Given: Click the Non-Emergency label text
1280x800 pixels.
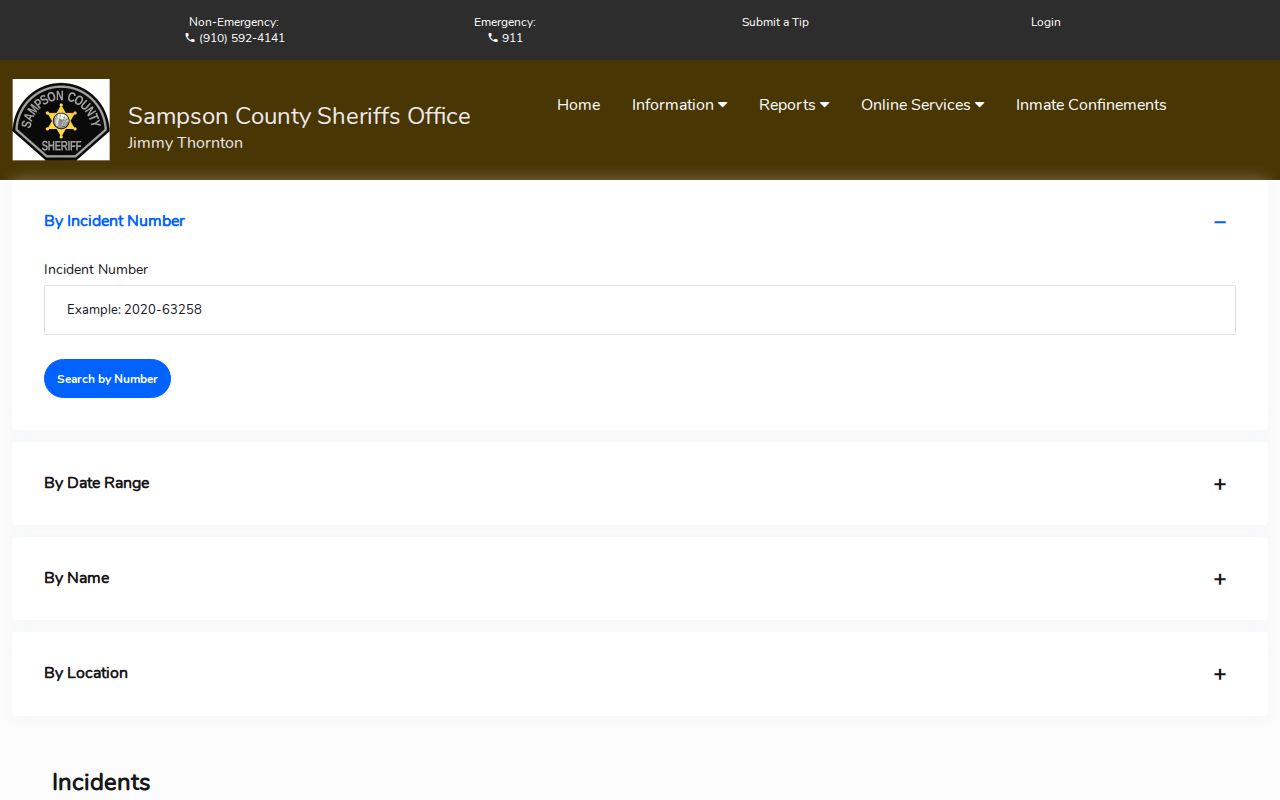Looking at the screenshot, I should coord(234,22).
